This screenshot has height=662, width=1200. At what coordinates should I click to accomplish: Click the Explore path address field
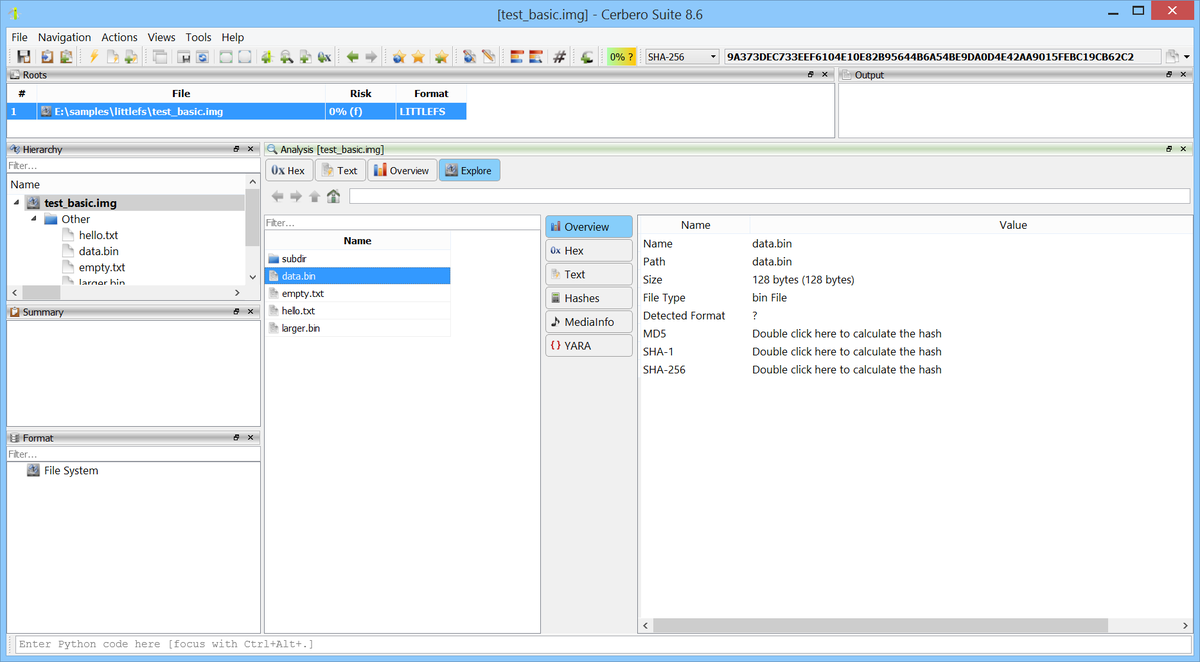[x=770, y=196]
